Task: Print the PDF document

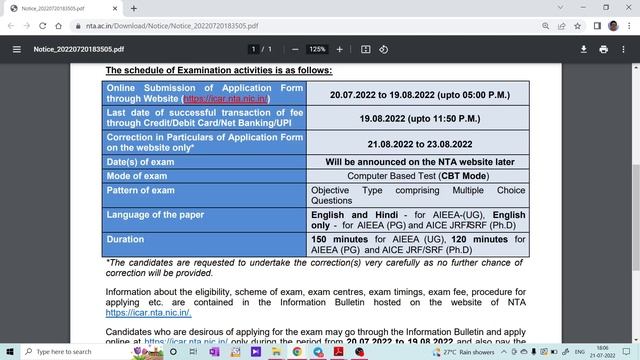Action: 604,49
